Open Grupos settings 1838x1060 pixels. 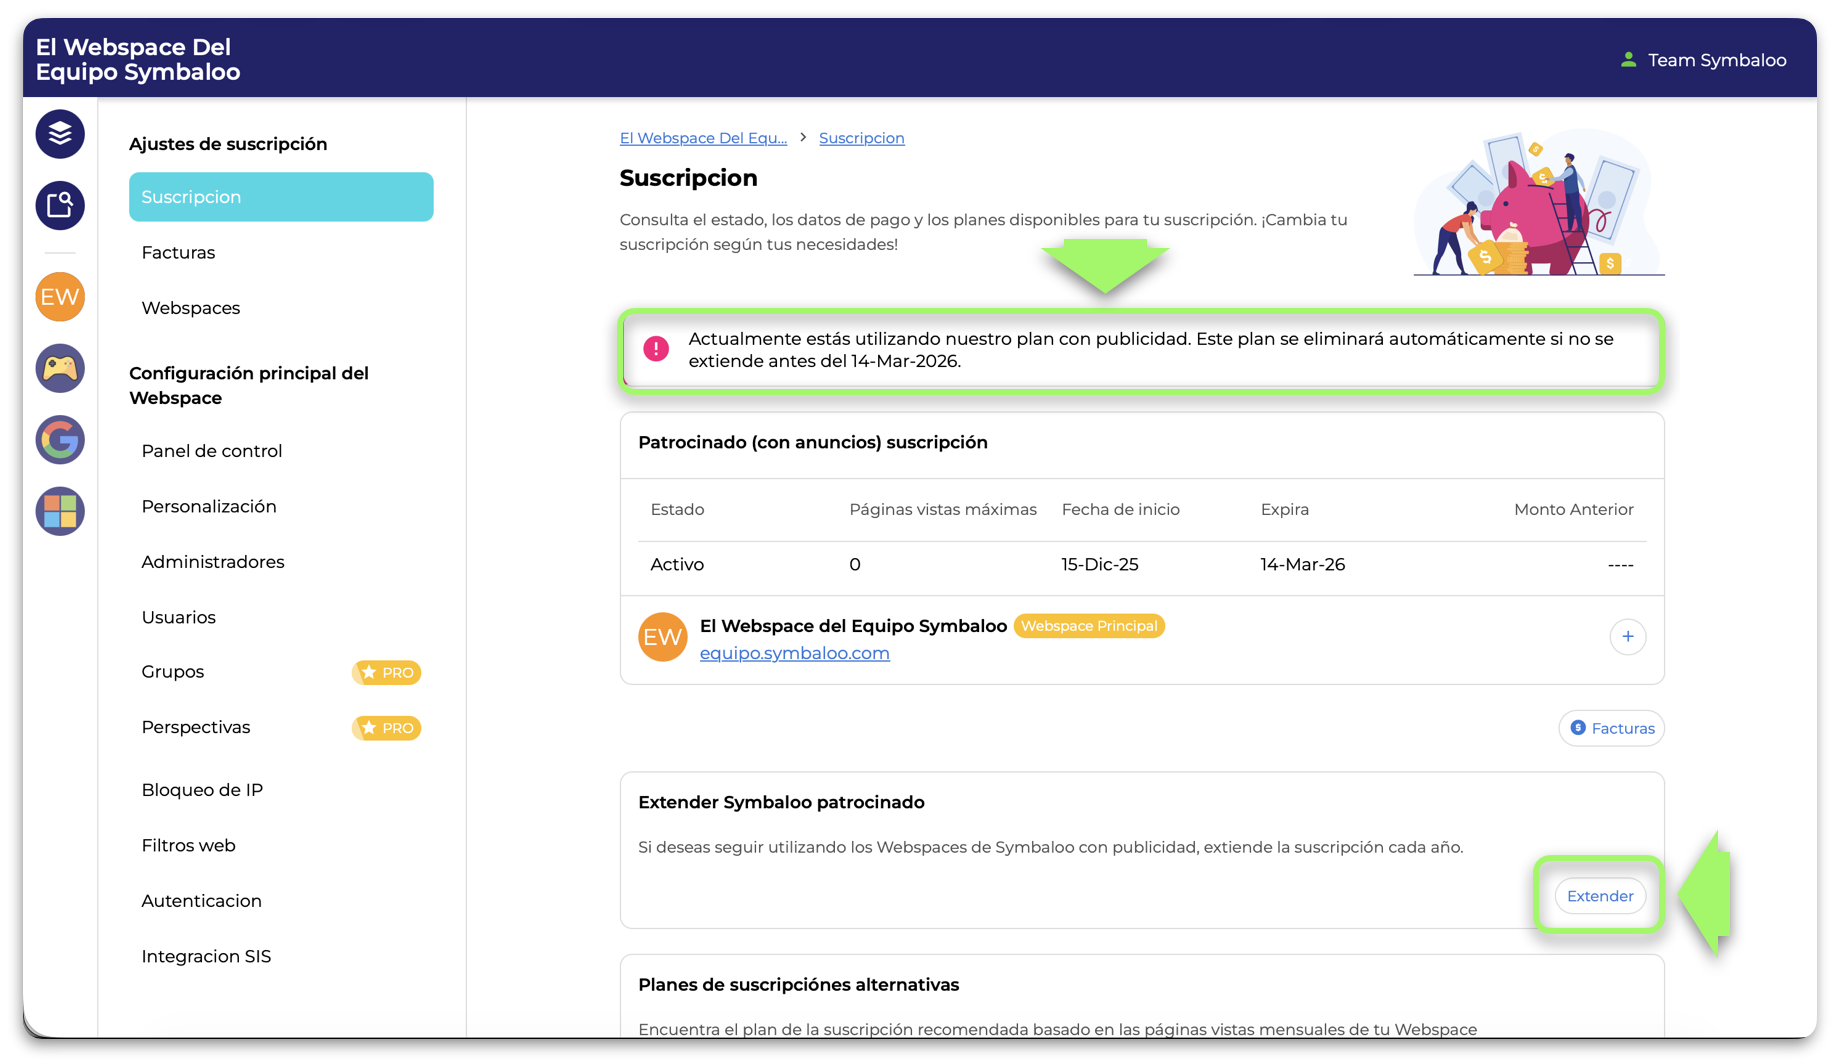(173, 672)
